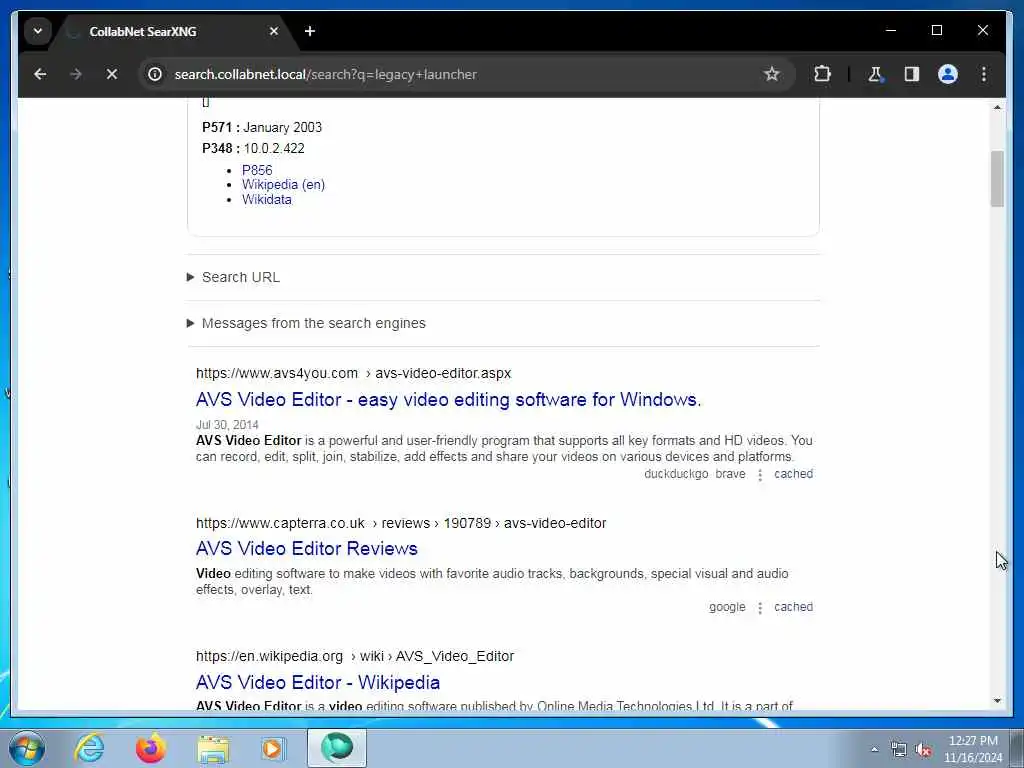
Task: Open the Extensions puzzle icon
Action: click(822, 74)
